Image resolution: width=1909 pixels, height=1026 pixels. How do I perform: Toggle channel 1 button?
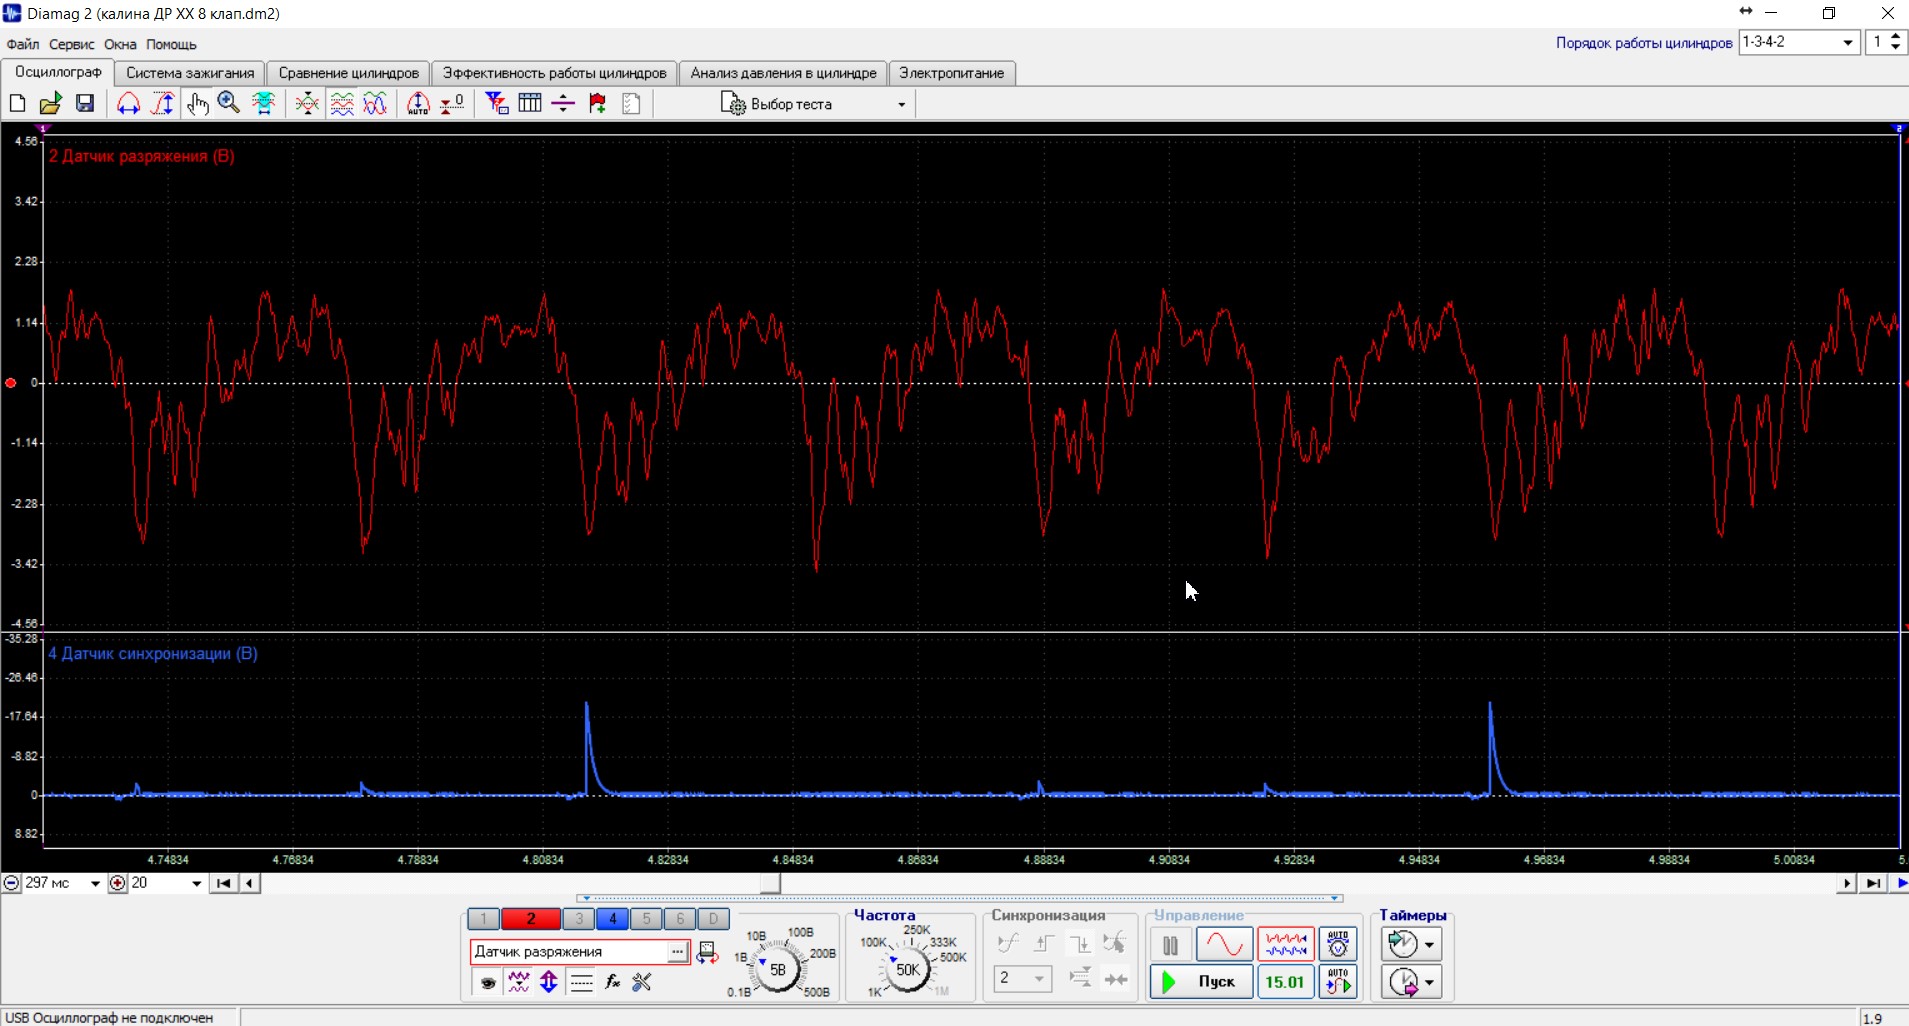pos(483,918)
